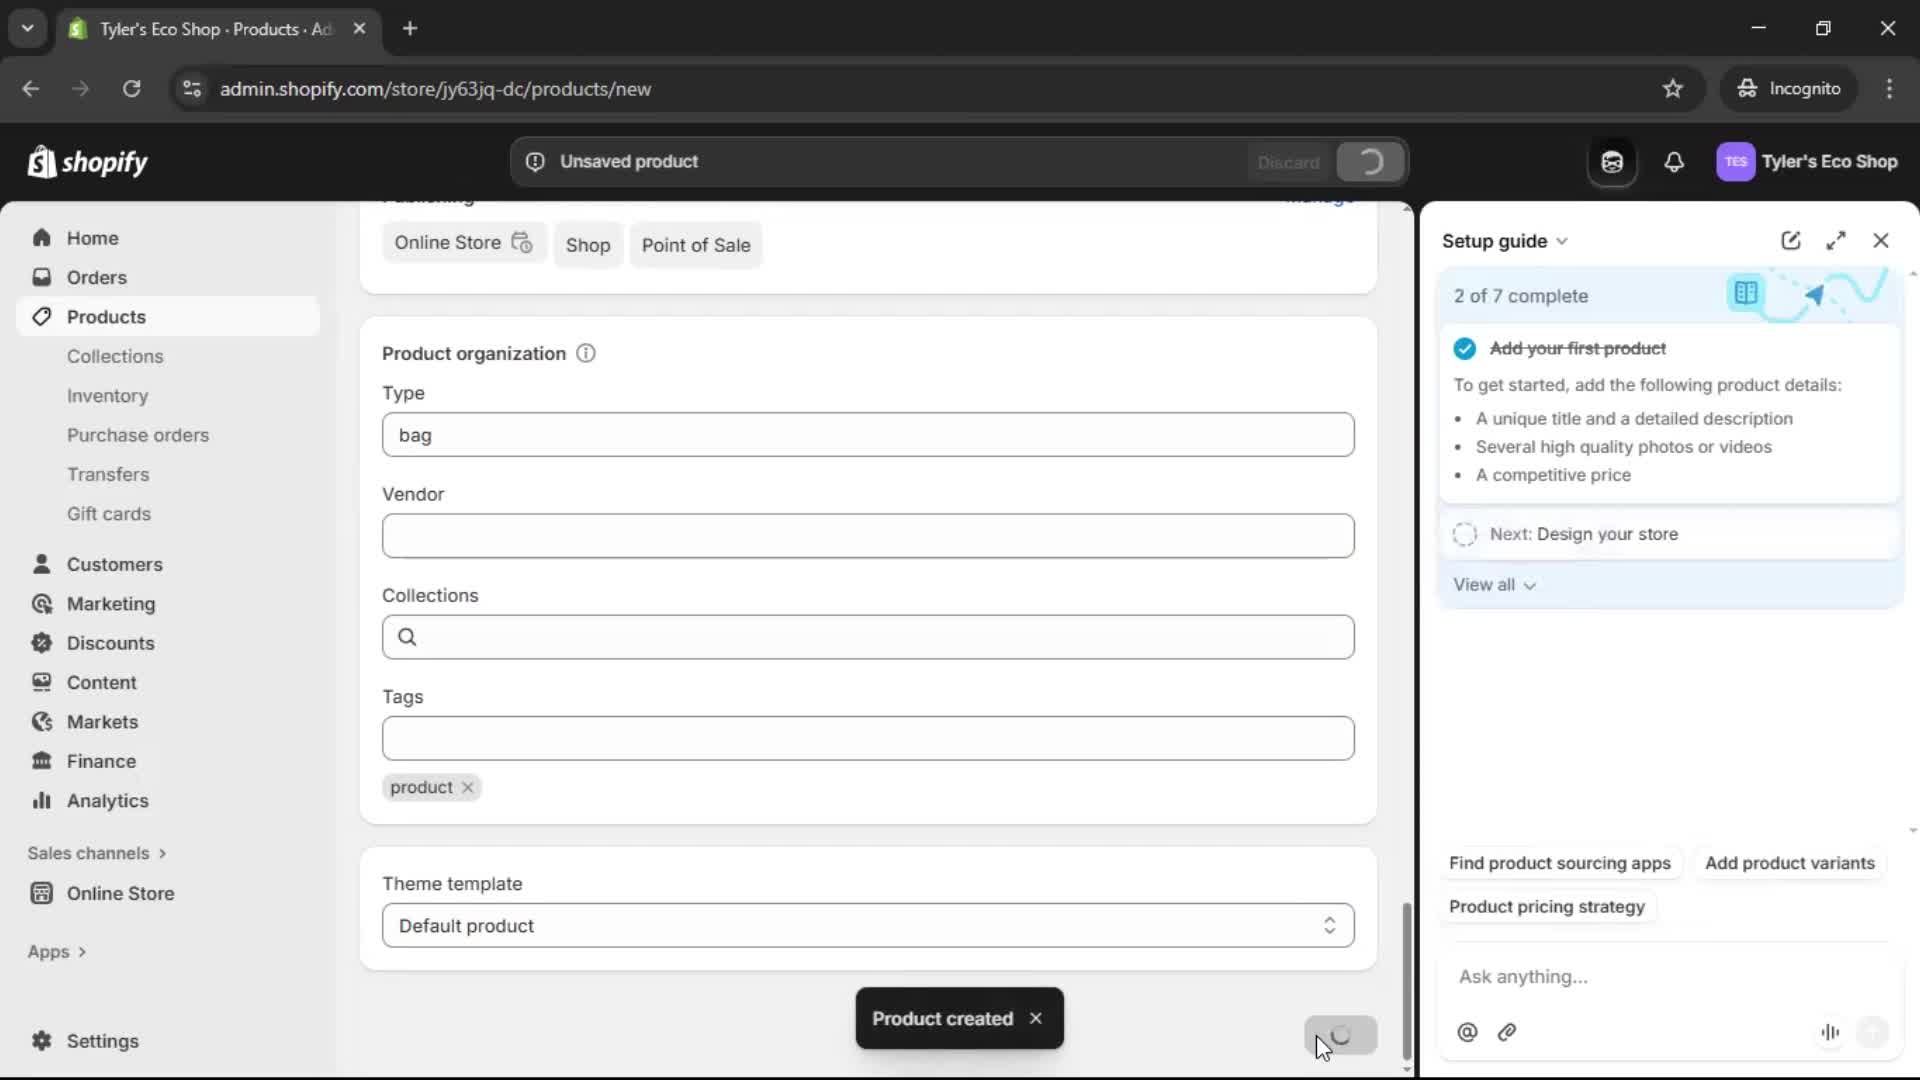The height and width of the screenshot is (1080, 1920).
Task: Attach a file in the Ask anything bar
Action: 1508,1033
